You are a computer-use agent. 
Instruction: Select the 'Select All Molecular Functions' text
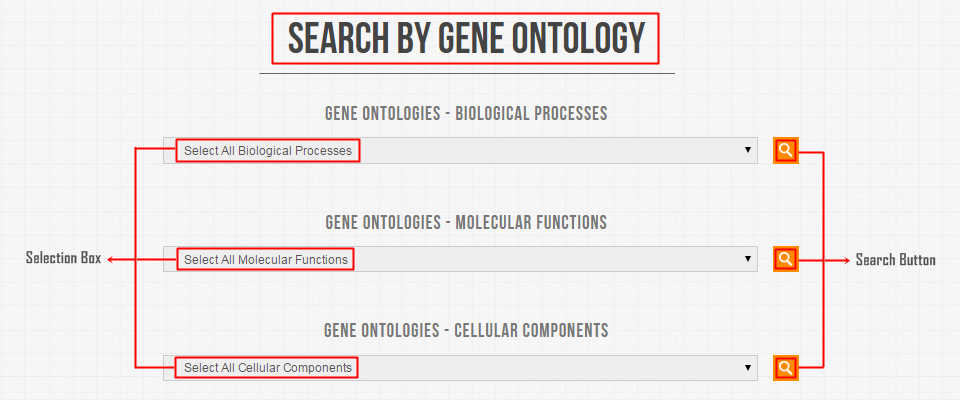click(x=266, y=260)
